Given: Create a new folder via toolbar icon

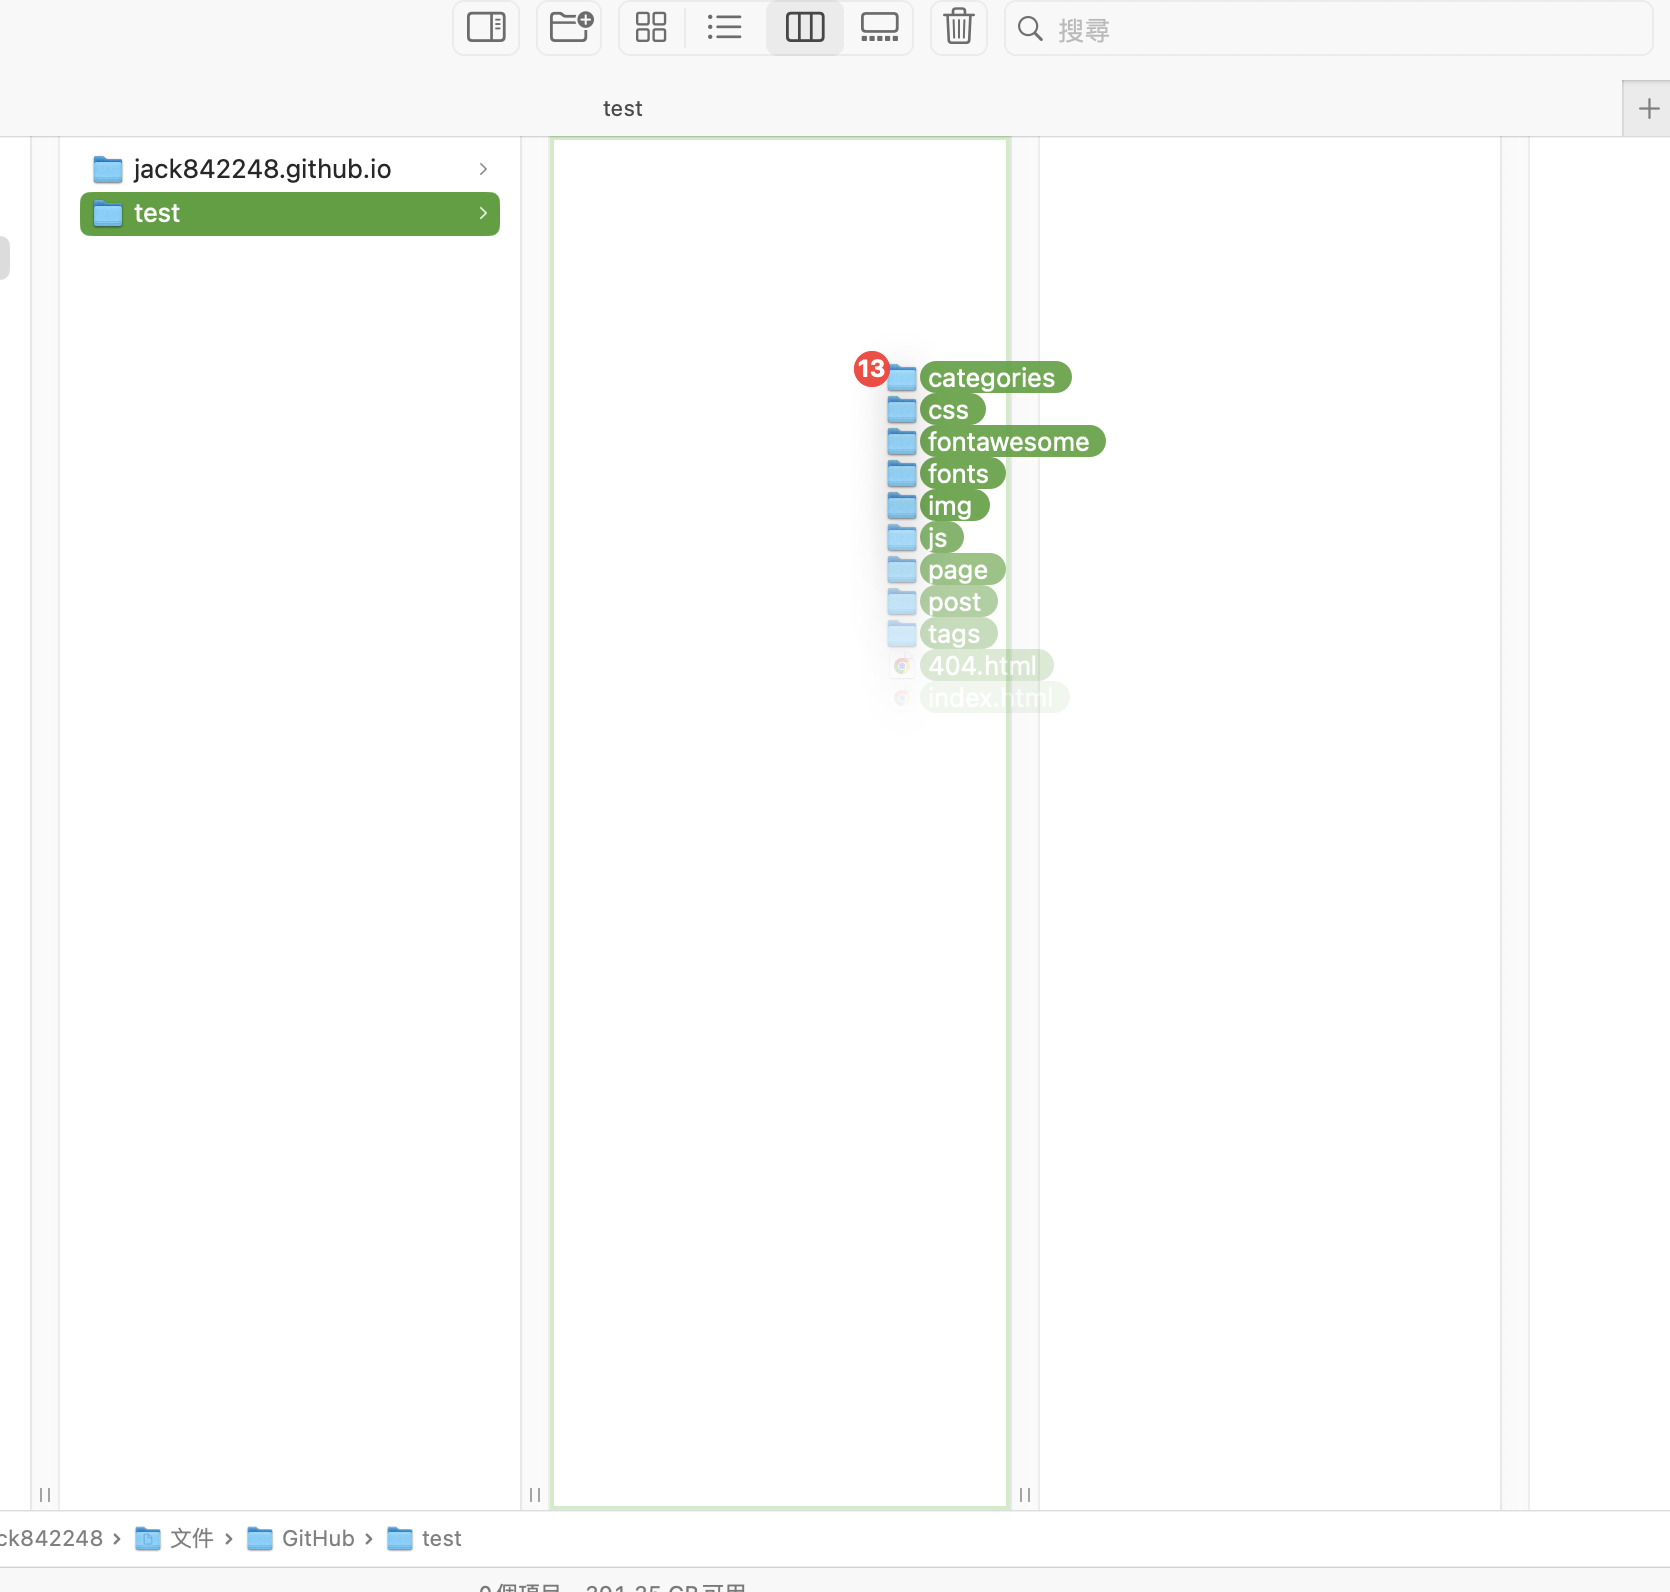Looking at the screenshot, I should click(x=570, y=27).
